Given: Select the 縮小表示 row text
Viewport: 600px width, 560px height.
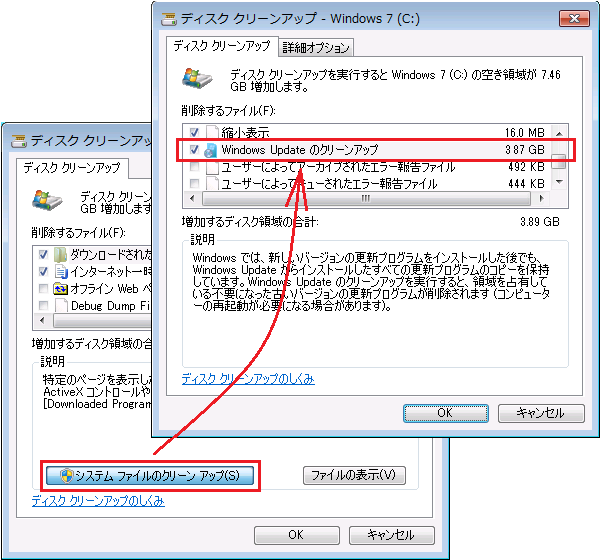Looking at the screenshot, I should 245,133.
